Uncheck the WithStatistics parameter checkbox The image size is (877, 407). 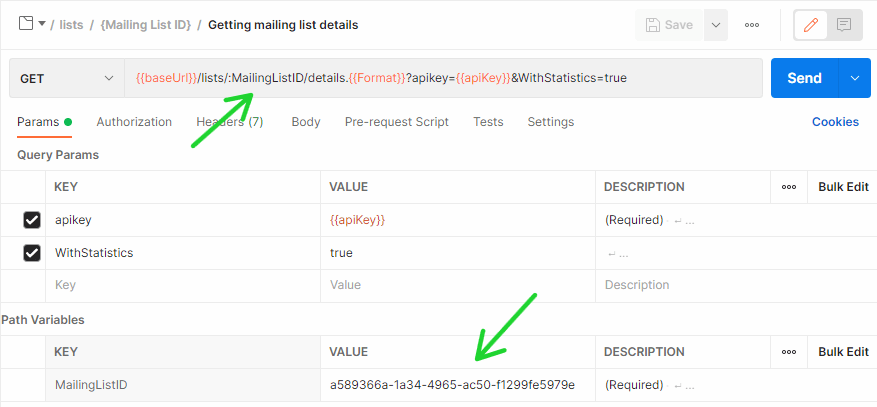click(x=32, y=253)
